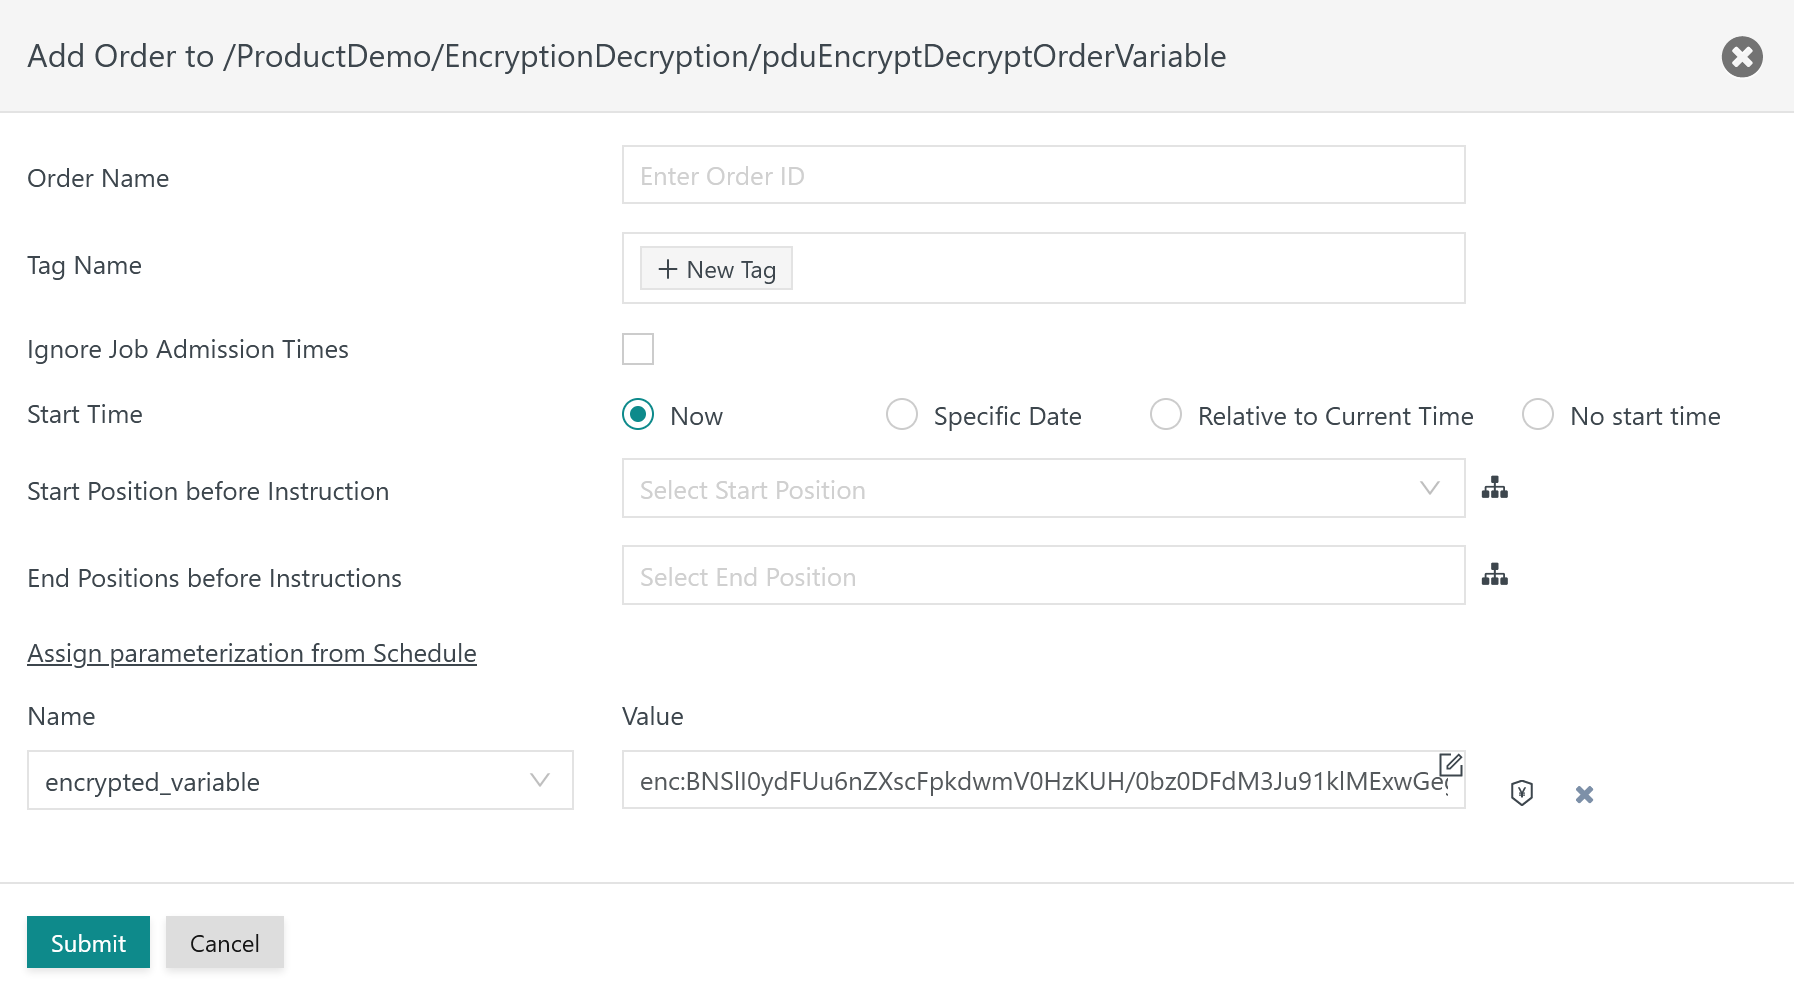Open workflow tree for End Positions
The height and width of the screenshot is (996, 1794).
1494,575
